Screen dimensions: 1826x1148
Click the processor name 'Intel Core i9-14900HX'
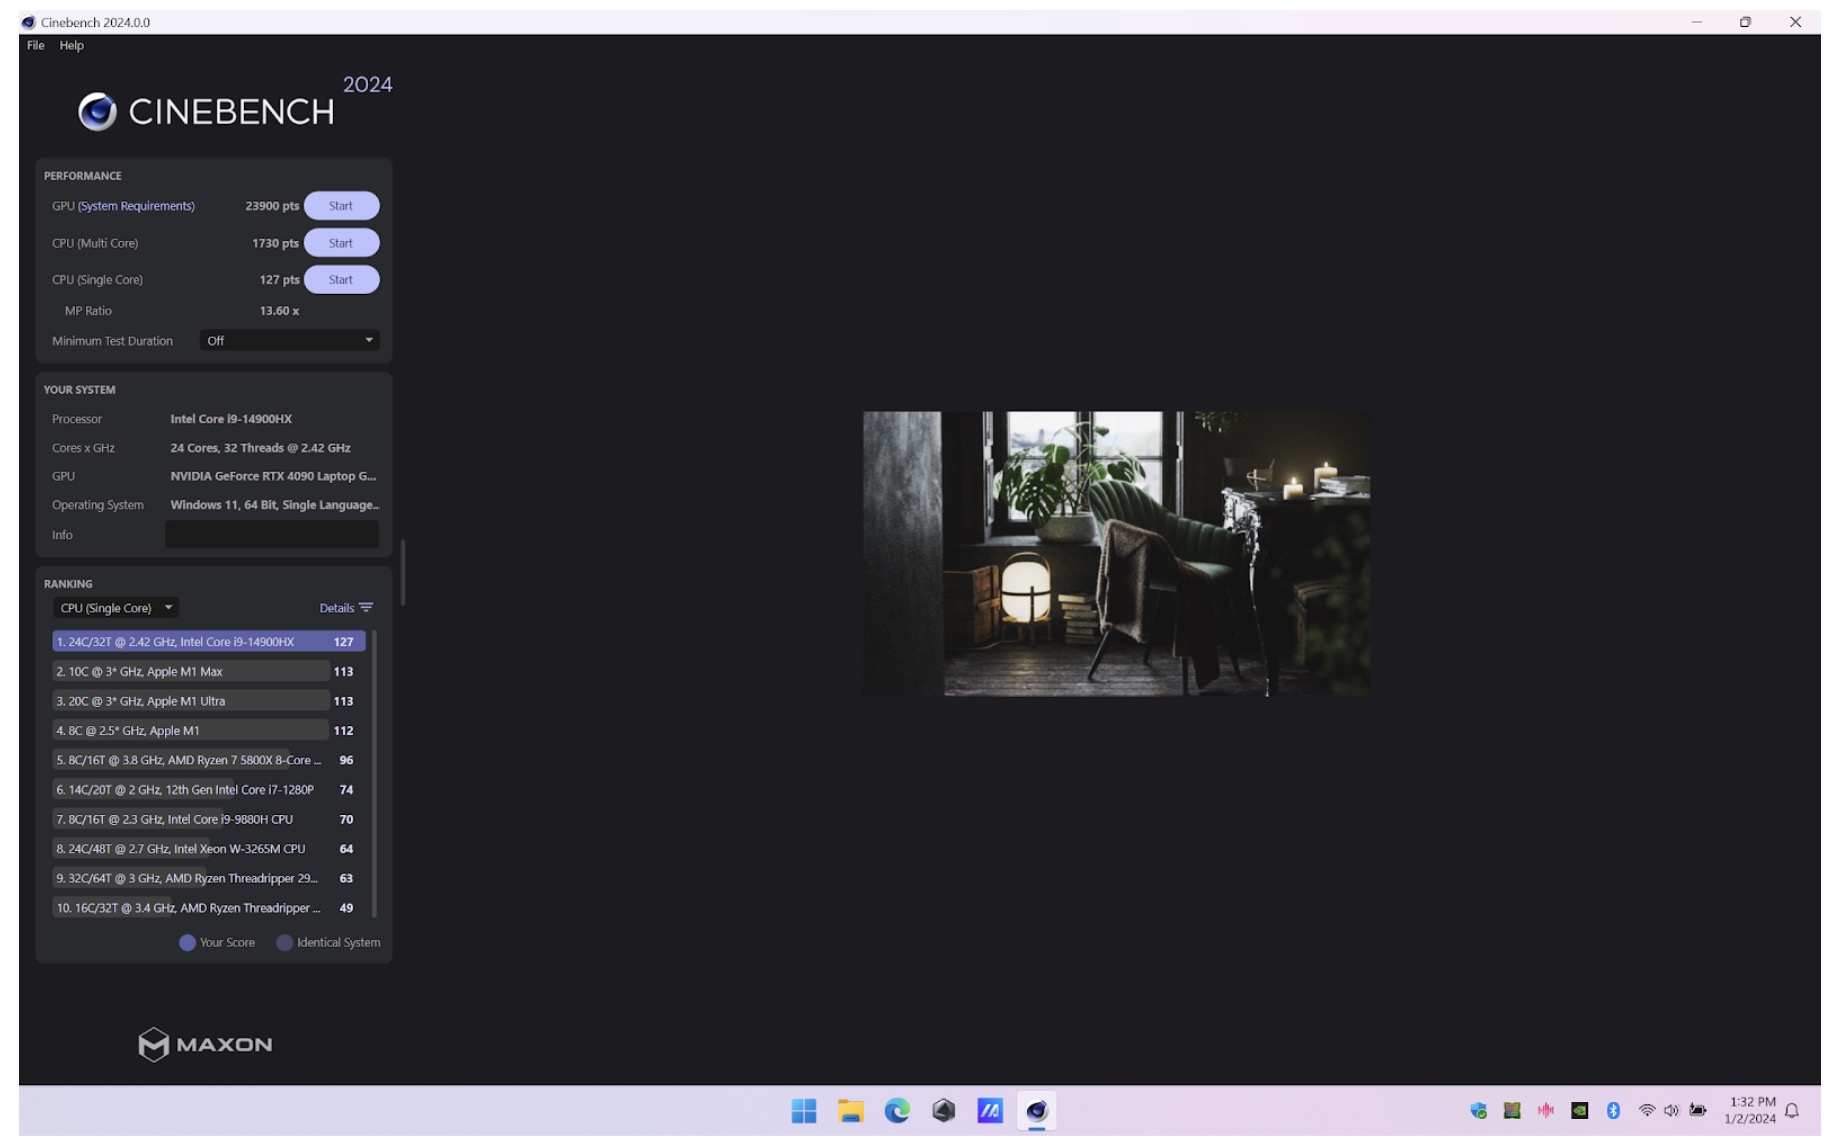click(x=231, y=419)
